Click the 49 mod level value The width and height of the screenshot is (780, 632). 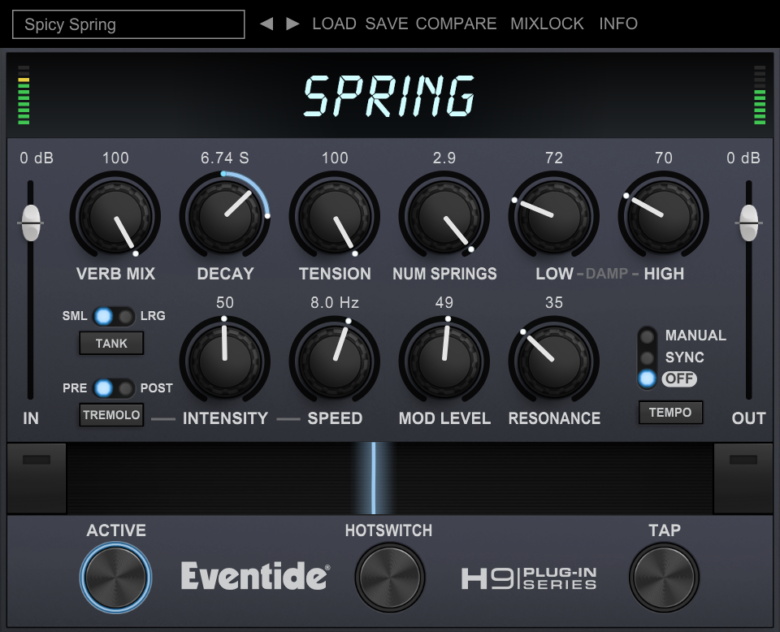point(444,302)
